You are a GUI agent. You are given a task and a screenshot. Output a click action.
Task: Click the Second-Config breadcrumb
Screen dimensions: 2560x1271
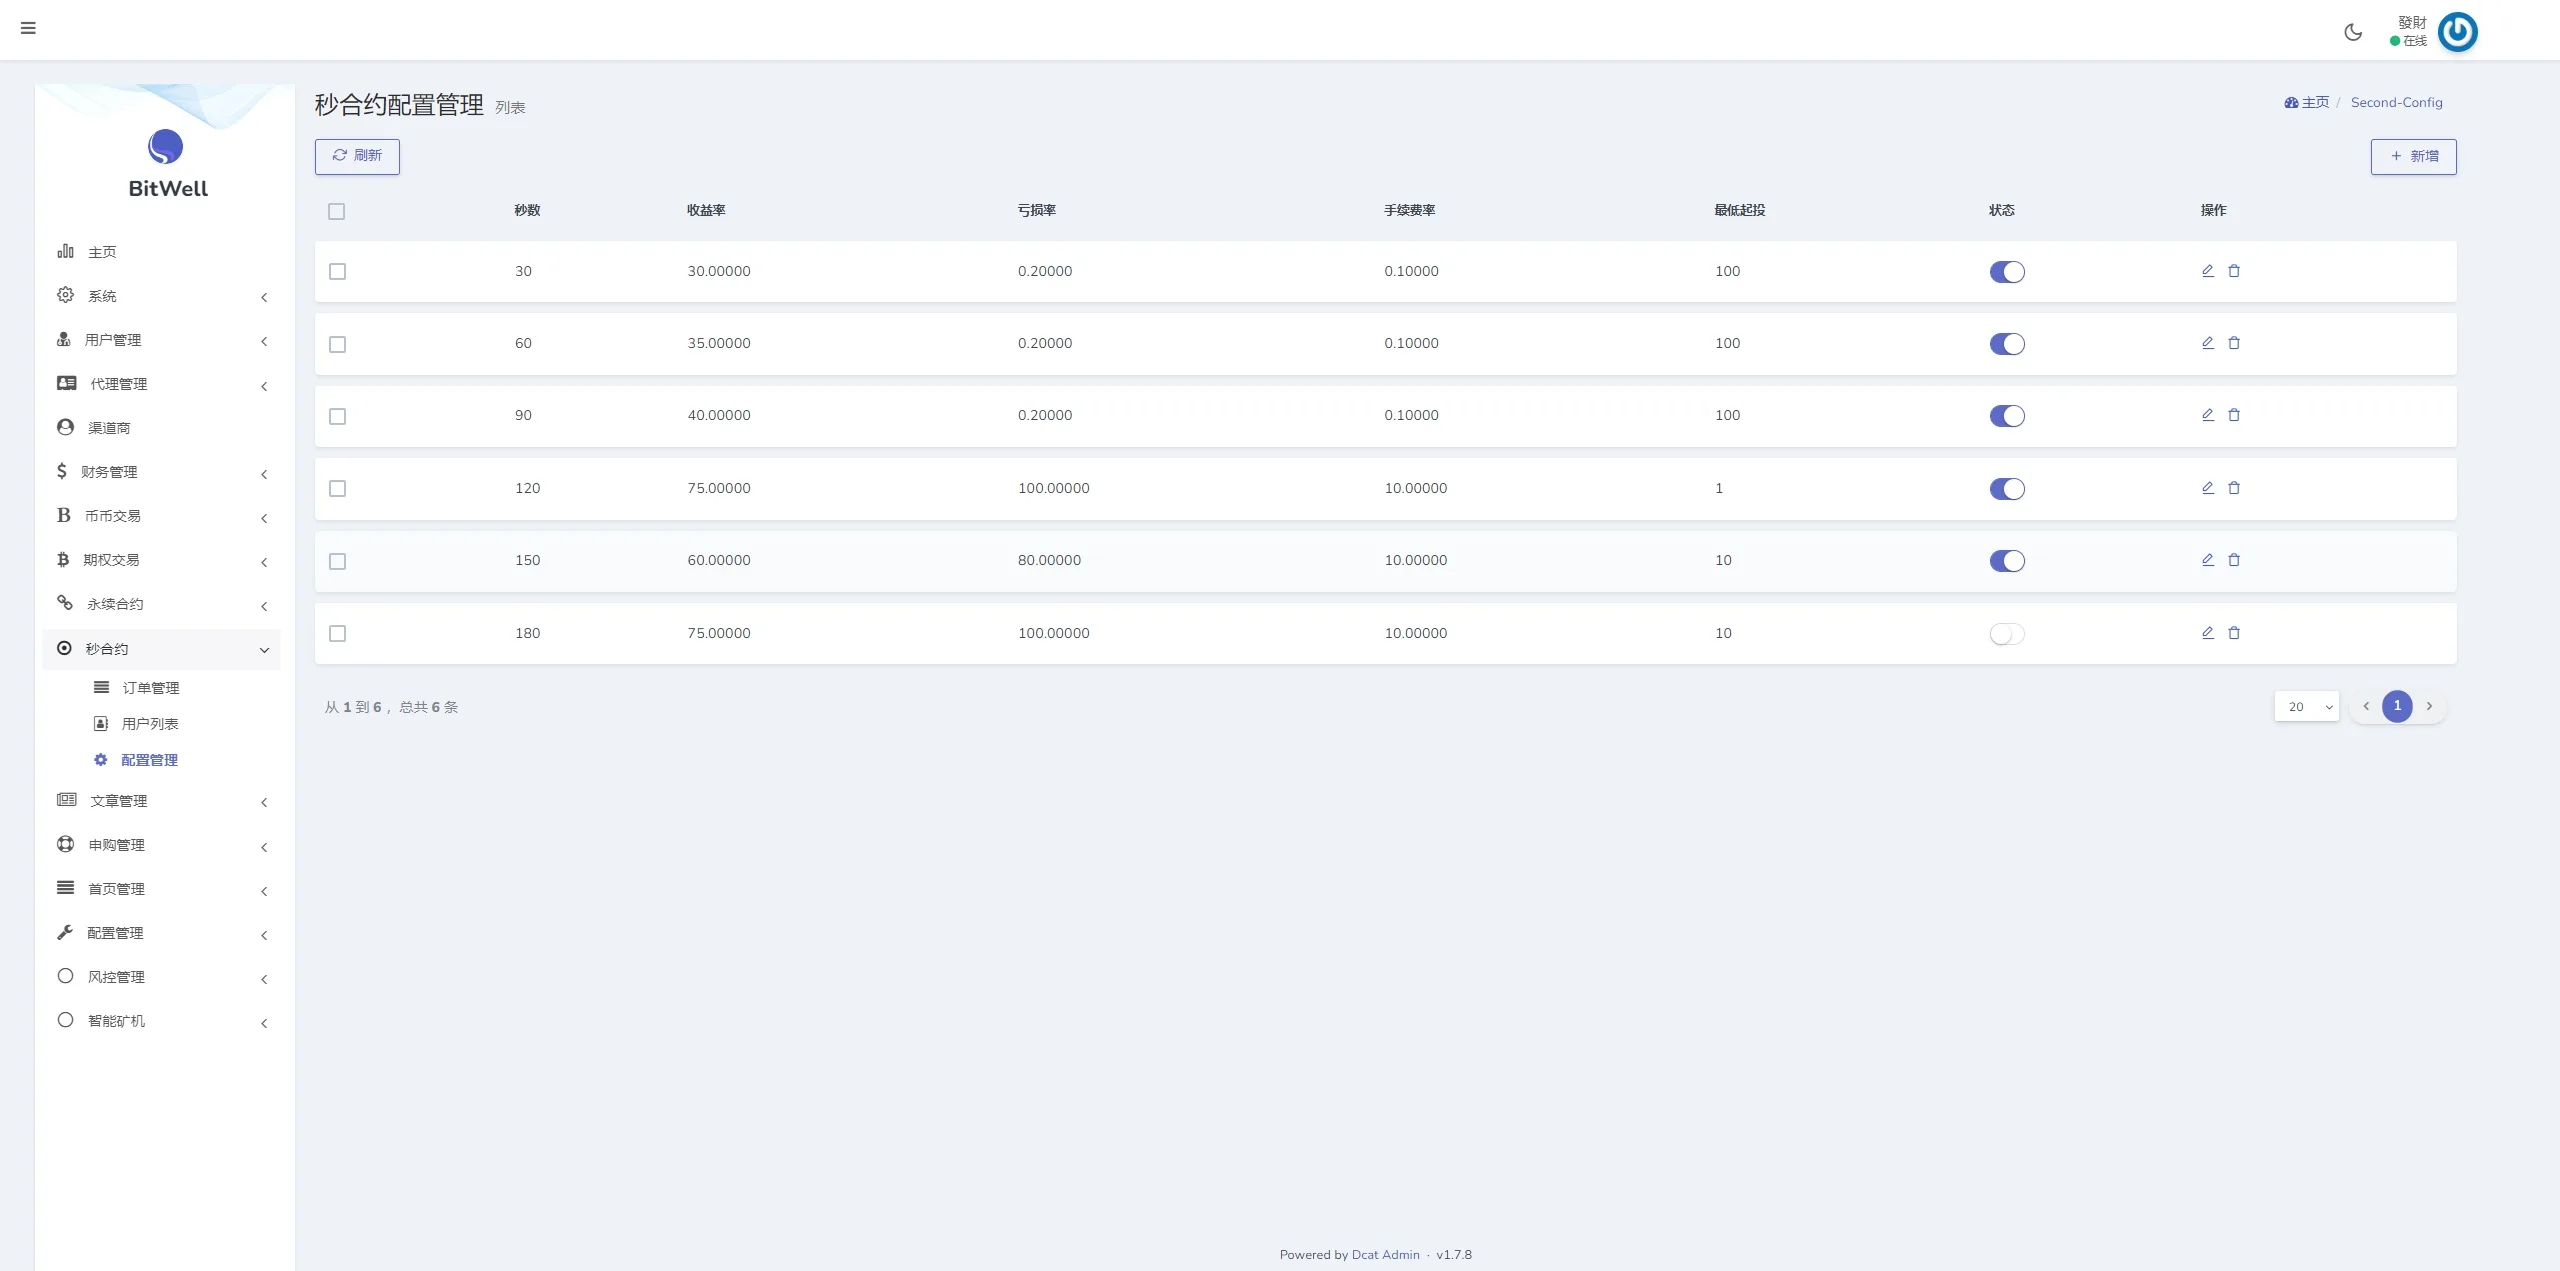(2396, 103)
